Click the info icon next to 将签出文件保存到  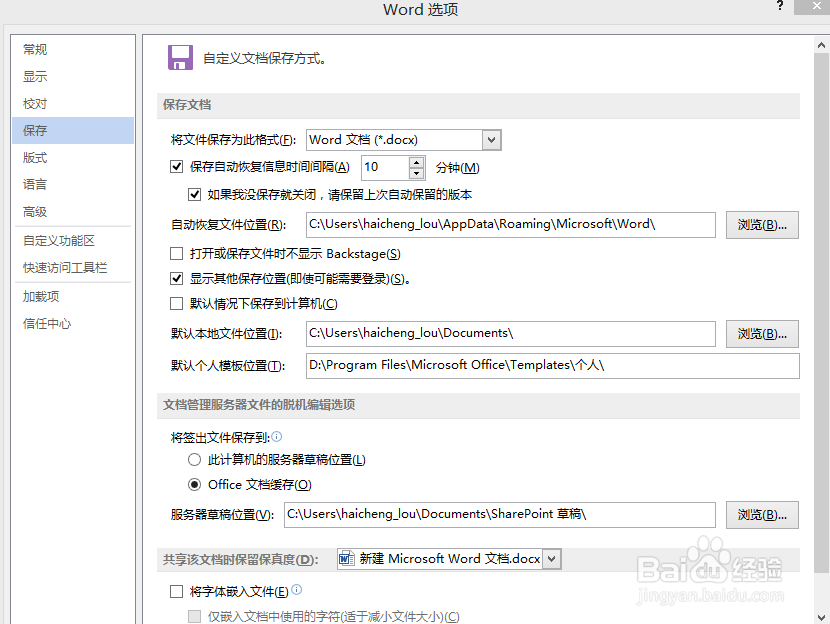(276, 437)
